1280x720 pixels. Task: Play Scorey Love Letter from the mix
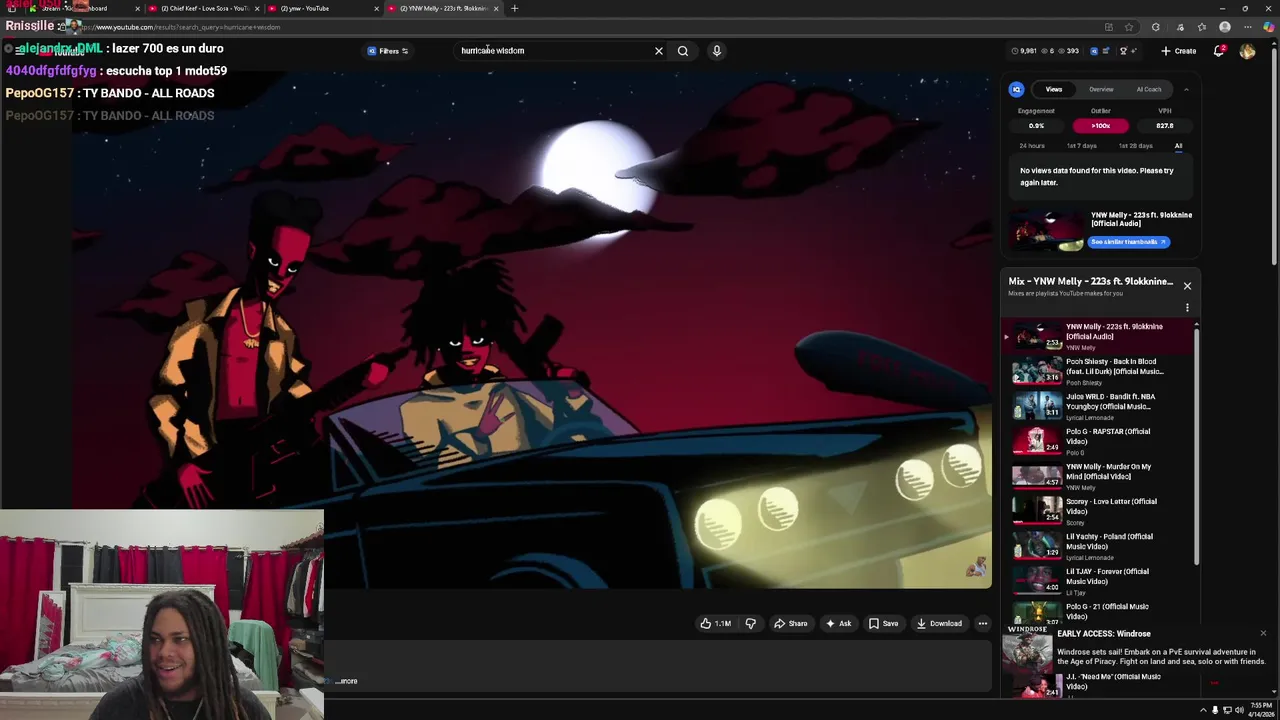(1100, 511)
